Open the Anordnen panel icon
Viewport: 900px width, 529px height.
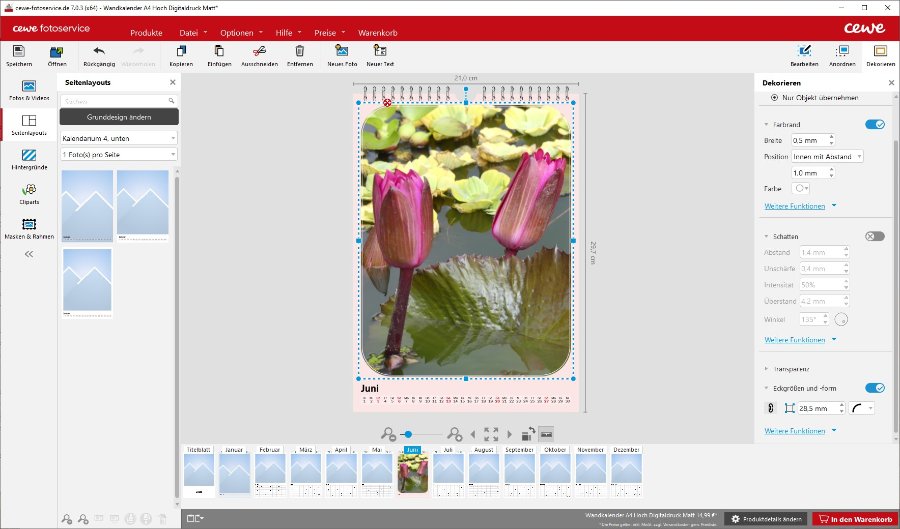[842, 50]
